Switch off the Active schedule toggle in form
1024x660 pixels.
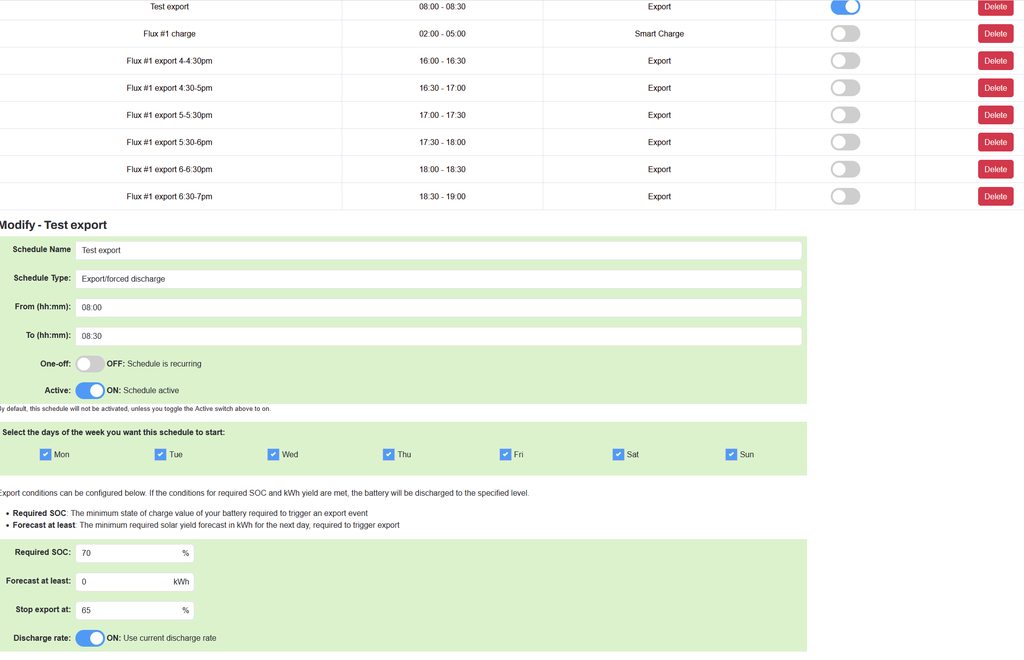(x=90, y=391)
